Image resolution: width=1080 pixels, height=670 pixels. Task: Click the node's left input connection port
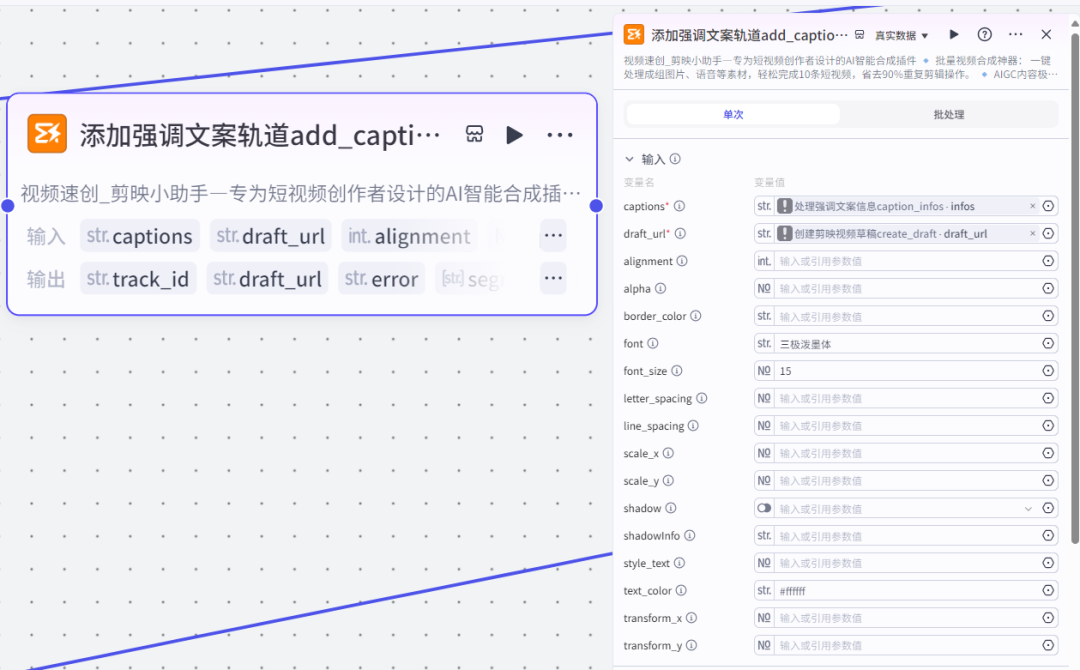pos(8,205)
